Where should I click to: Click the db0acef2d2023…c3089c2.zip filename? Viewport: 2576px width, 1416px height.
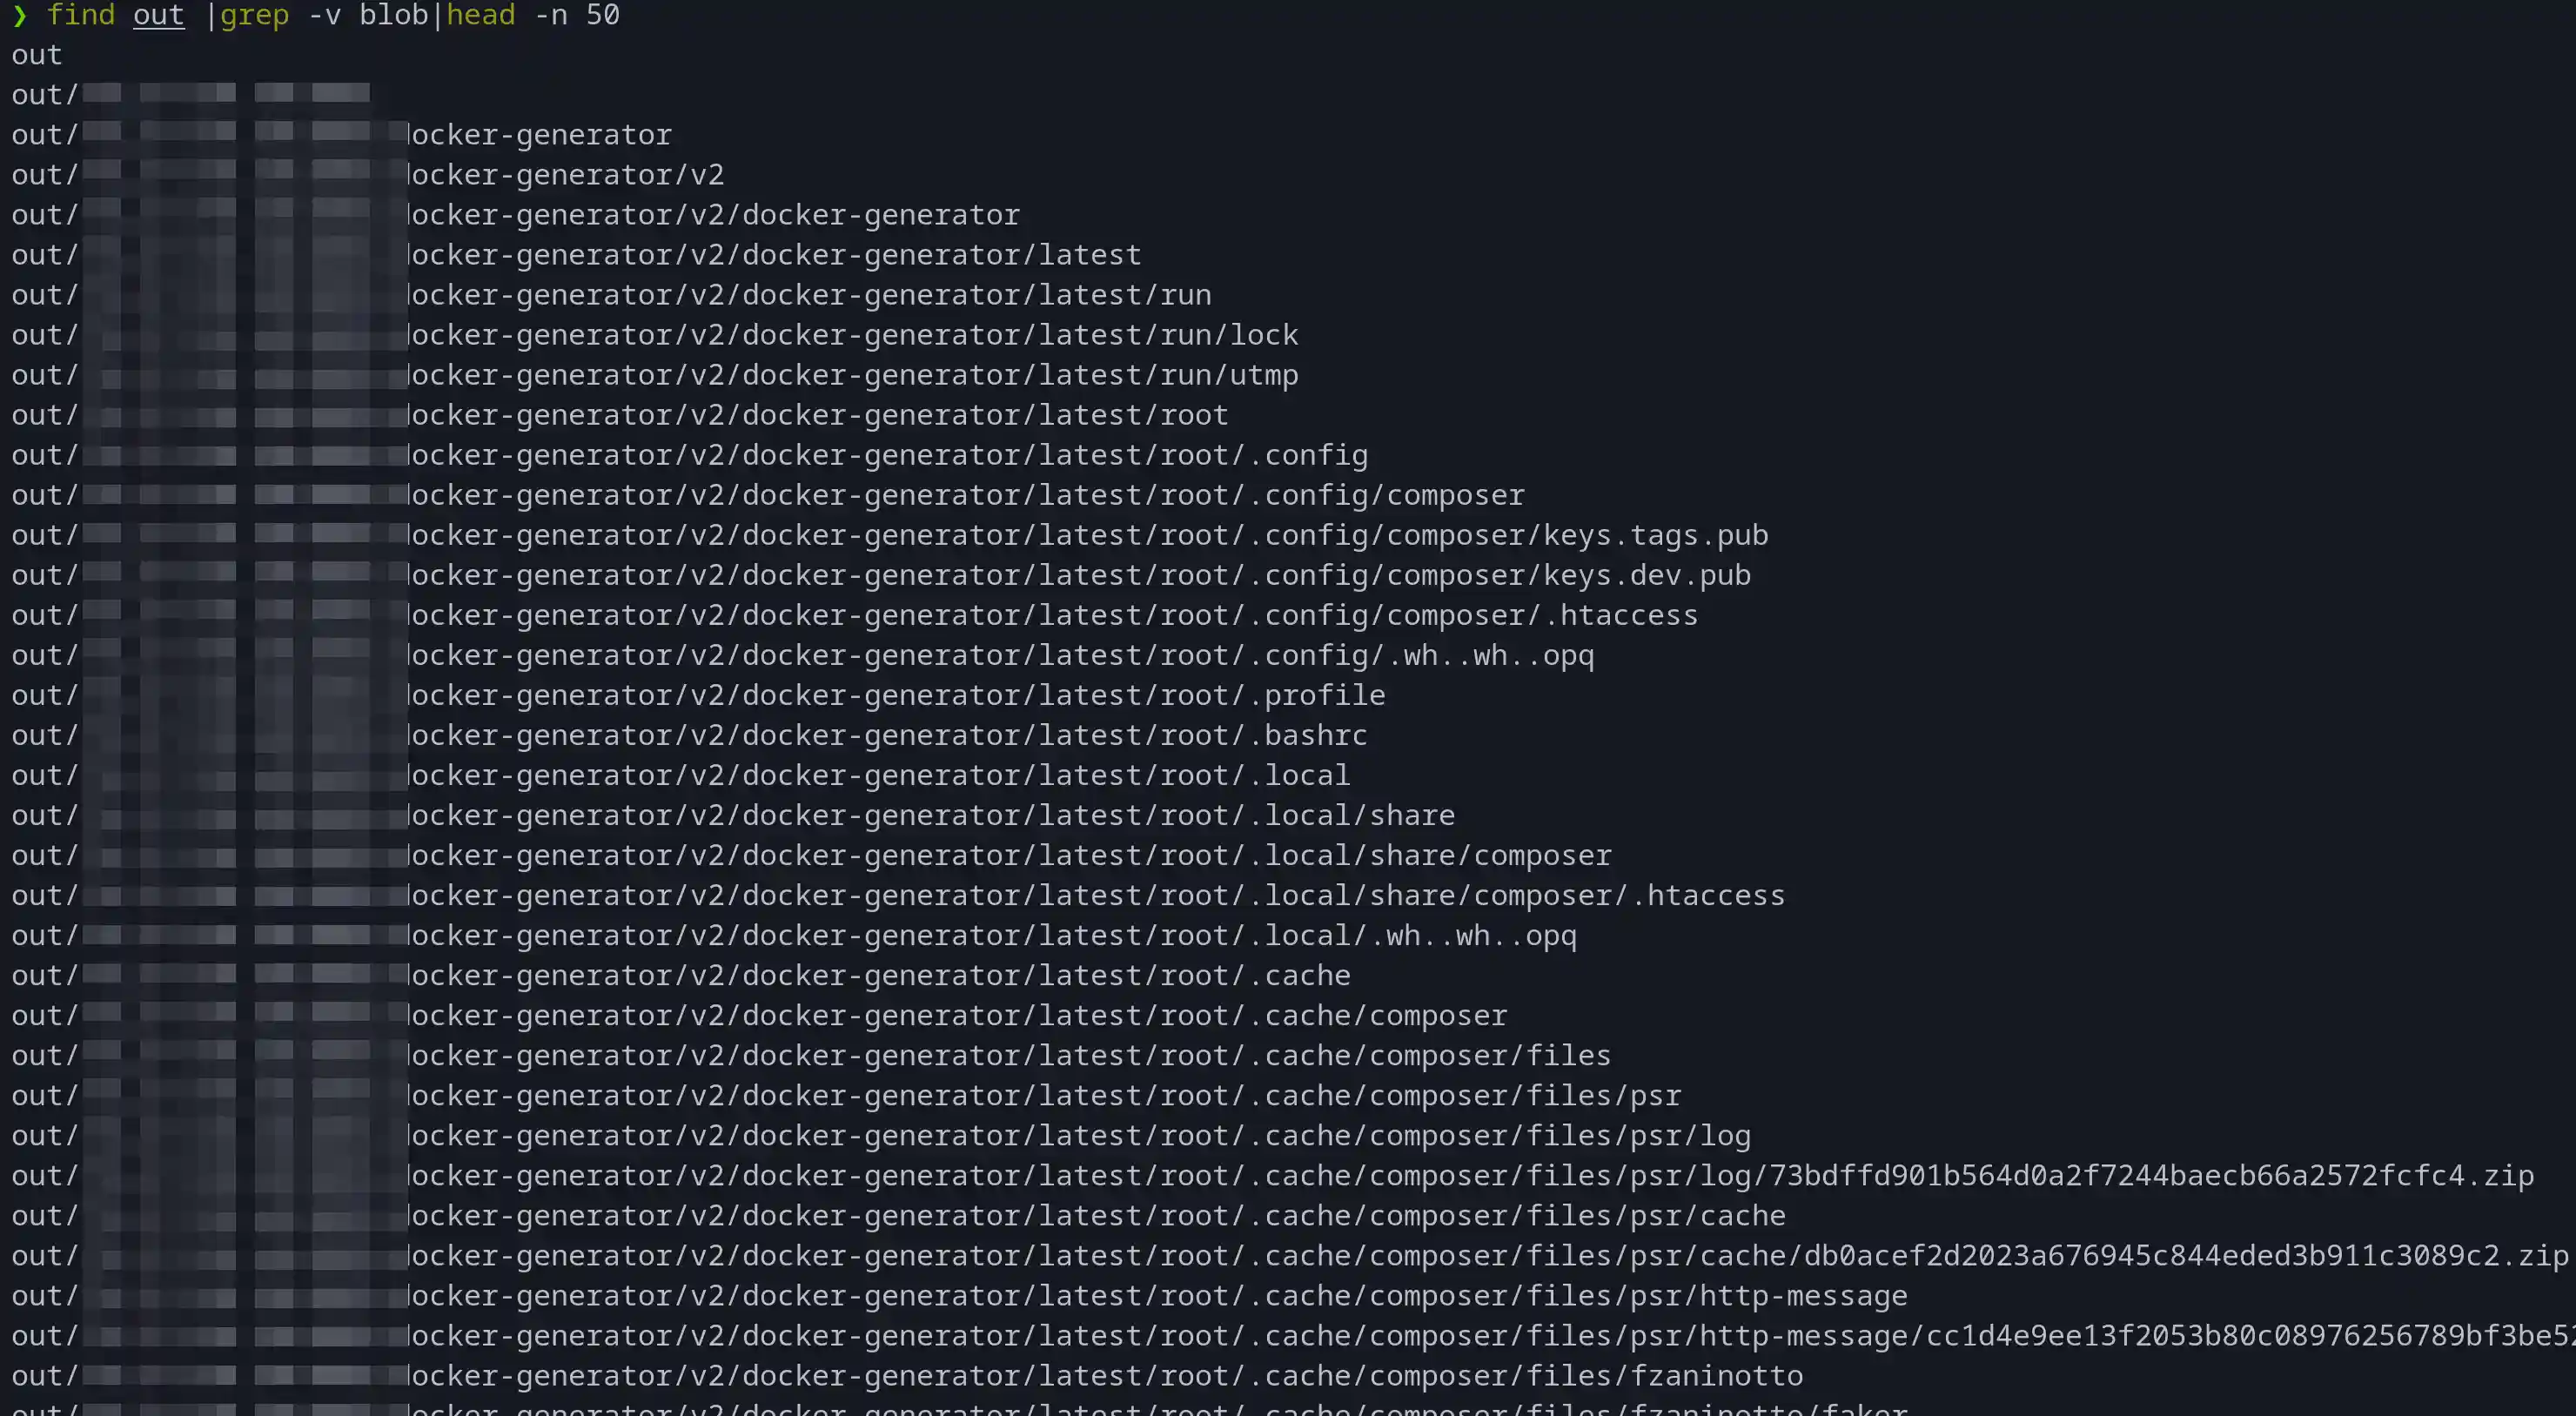click(x=2168, y=1255)
